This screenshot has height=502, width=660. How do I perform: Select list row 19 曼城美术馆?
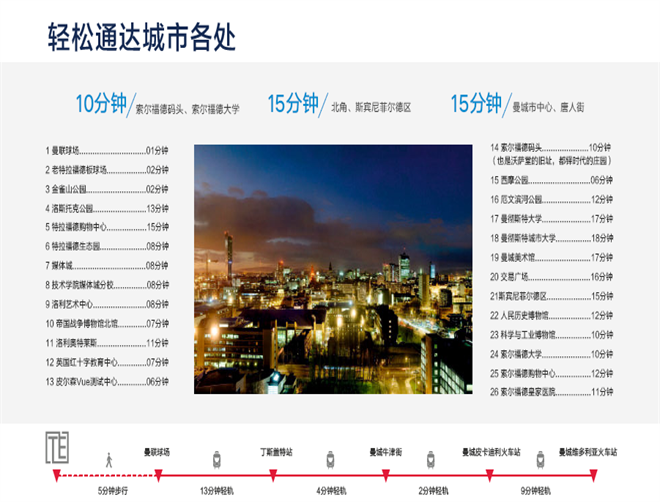551,258
